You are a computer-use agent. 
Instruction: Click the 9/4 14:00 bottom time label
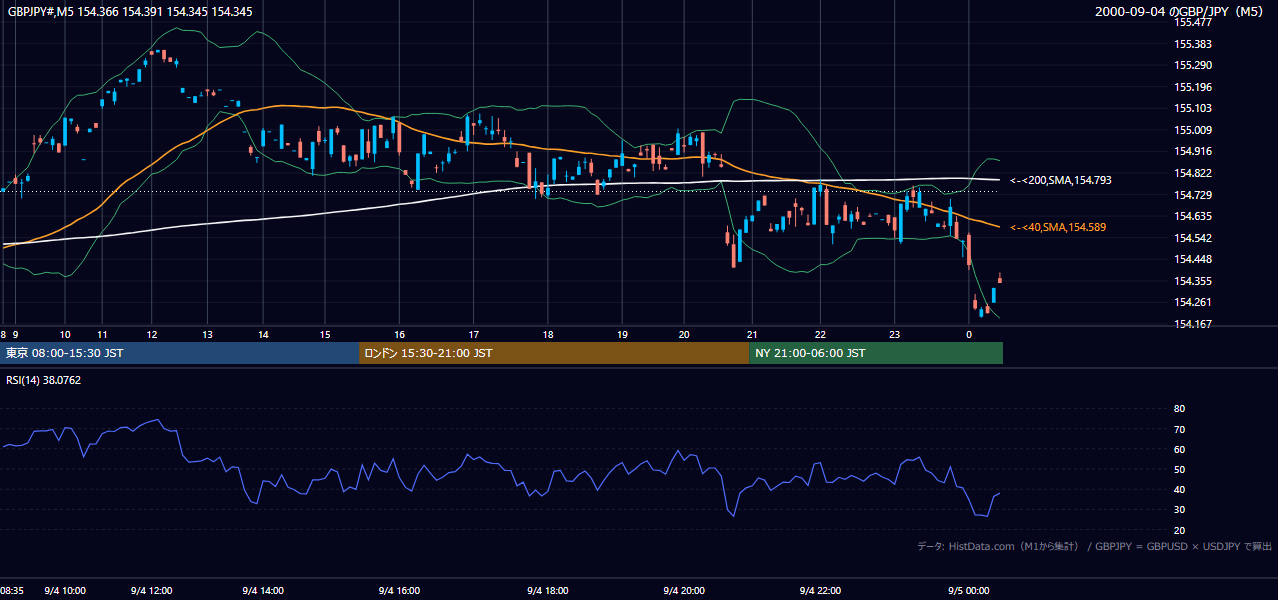tap(264, 591)
